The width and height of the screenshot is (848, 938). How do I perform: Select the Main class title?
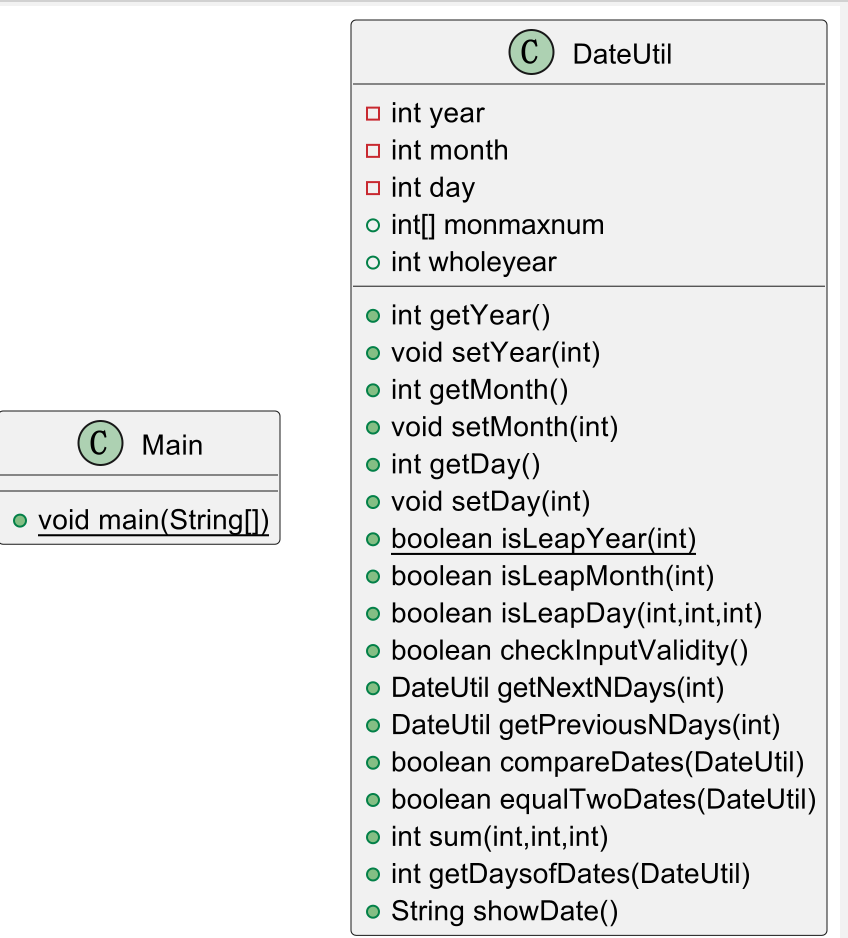[172, 445]
